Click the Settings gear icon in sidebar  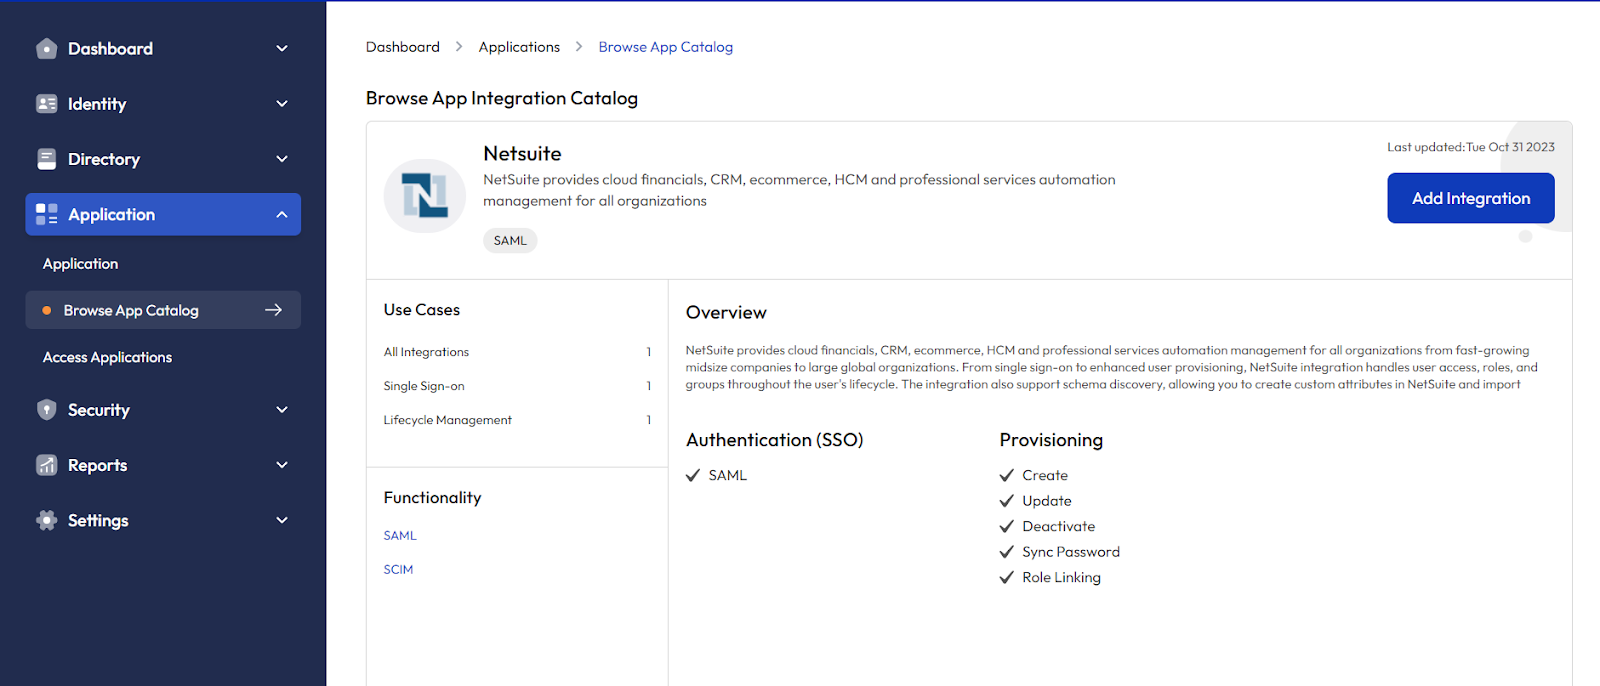point(46,520)
